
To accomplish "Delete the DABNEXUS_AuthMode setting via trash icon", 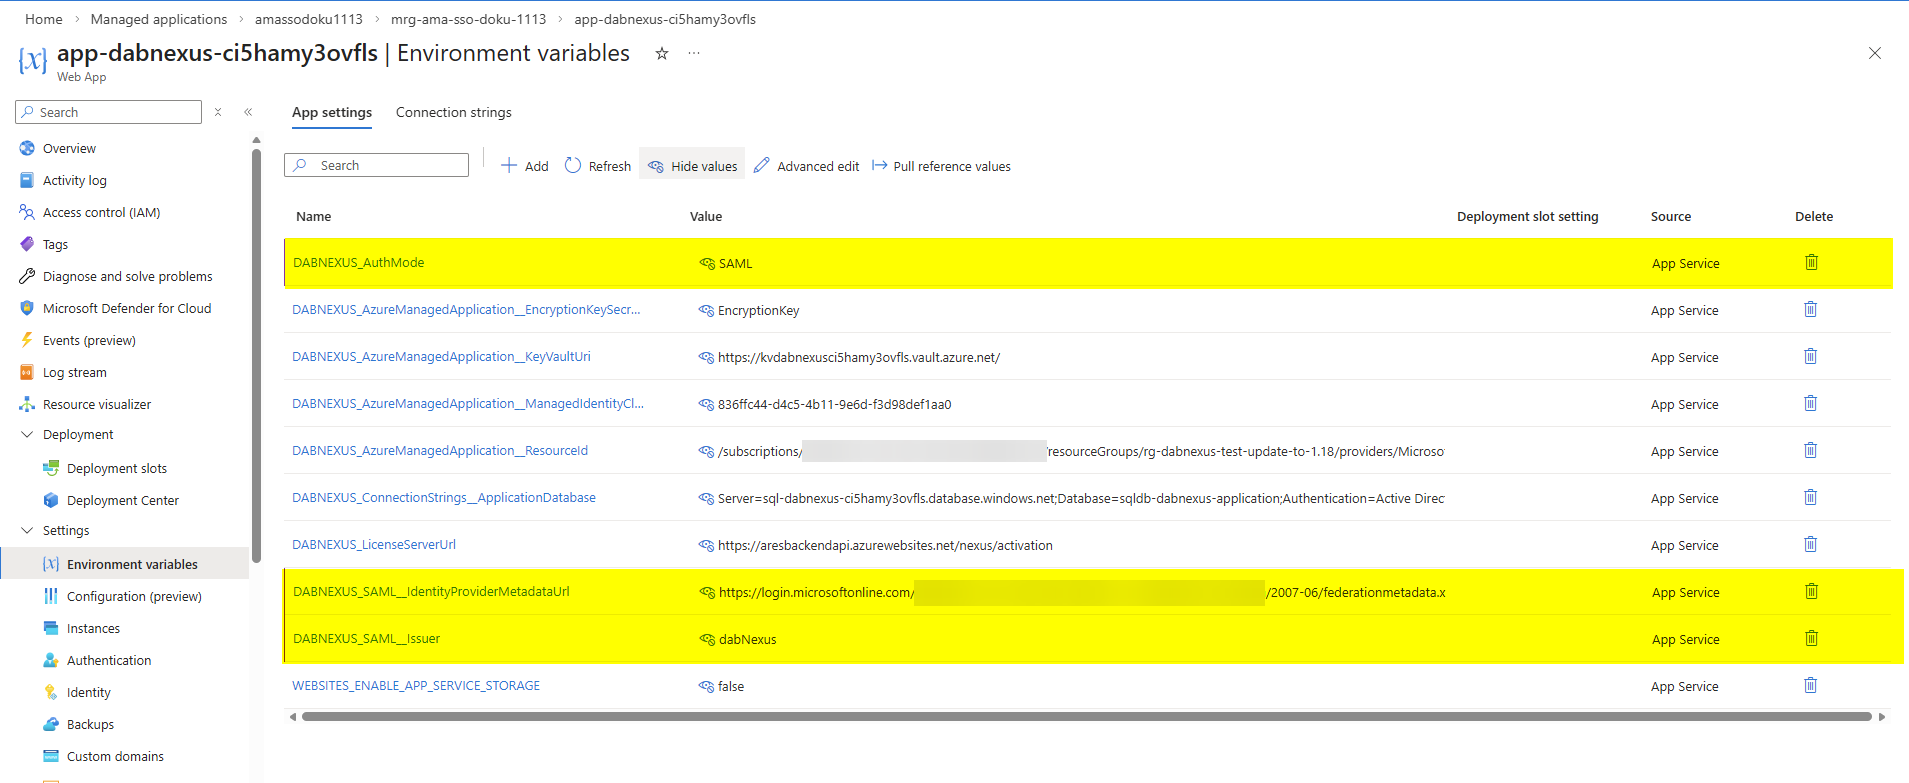I will 1811,262.
